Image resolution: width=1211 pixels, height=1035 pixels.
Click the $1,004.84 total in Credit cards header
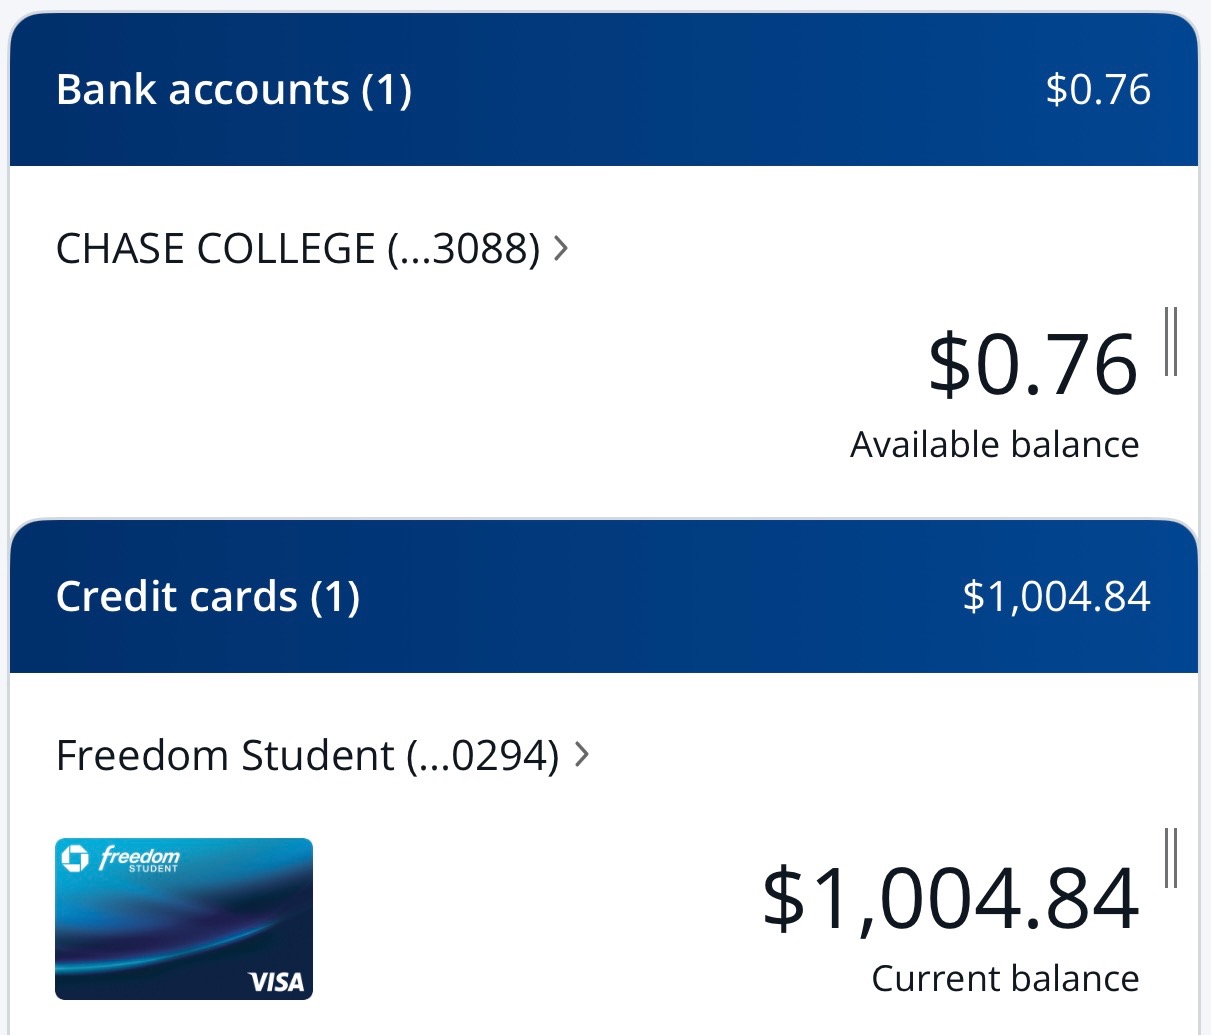1056,596
